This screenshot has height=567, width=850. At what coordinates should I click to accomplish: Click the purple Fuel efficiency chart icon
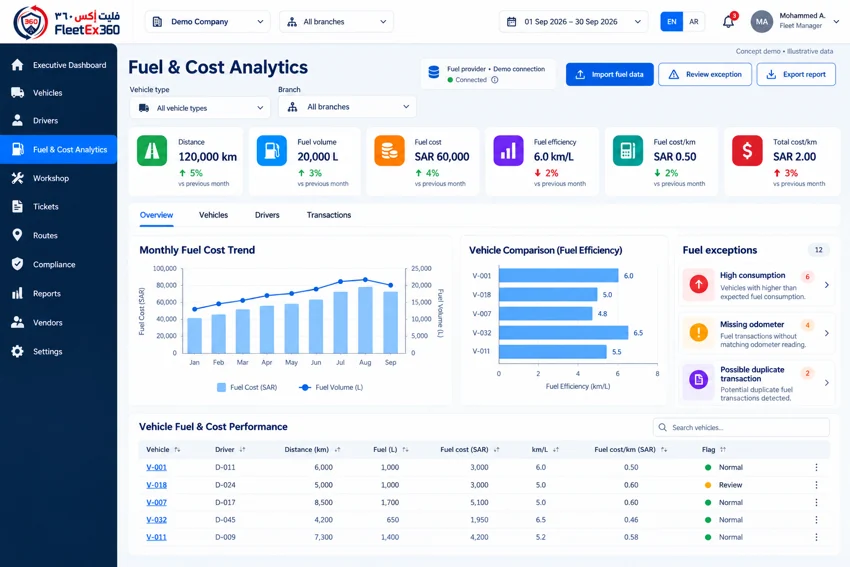(x=508, y=151)
